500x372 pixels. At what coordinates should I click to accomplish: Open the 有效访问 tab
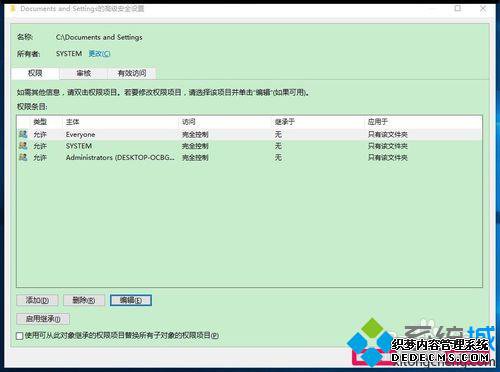pos(132,73)
